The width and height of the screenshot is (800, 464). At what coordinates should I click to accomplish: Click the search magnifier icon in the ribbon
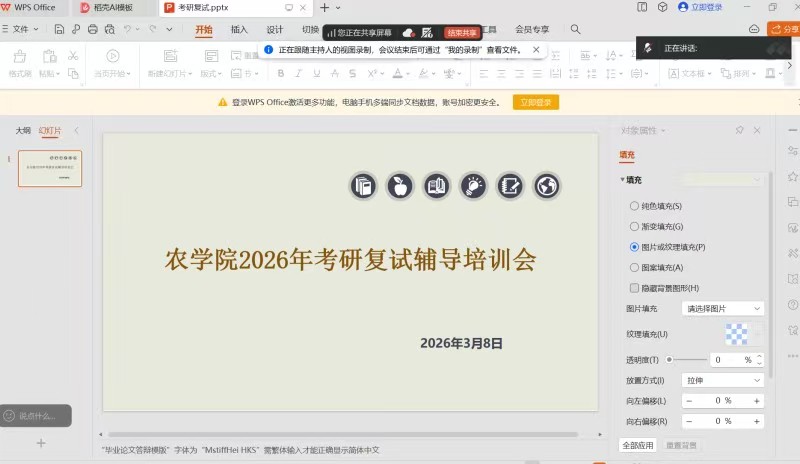575,30
